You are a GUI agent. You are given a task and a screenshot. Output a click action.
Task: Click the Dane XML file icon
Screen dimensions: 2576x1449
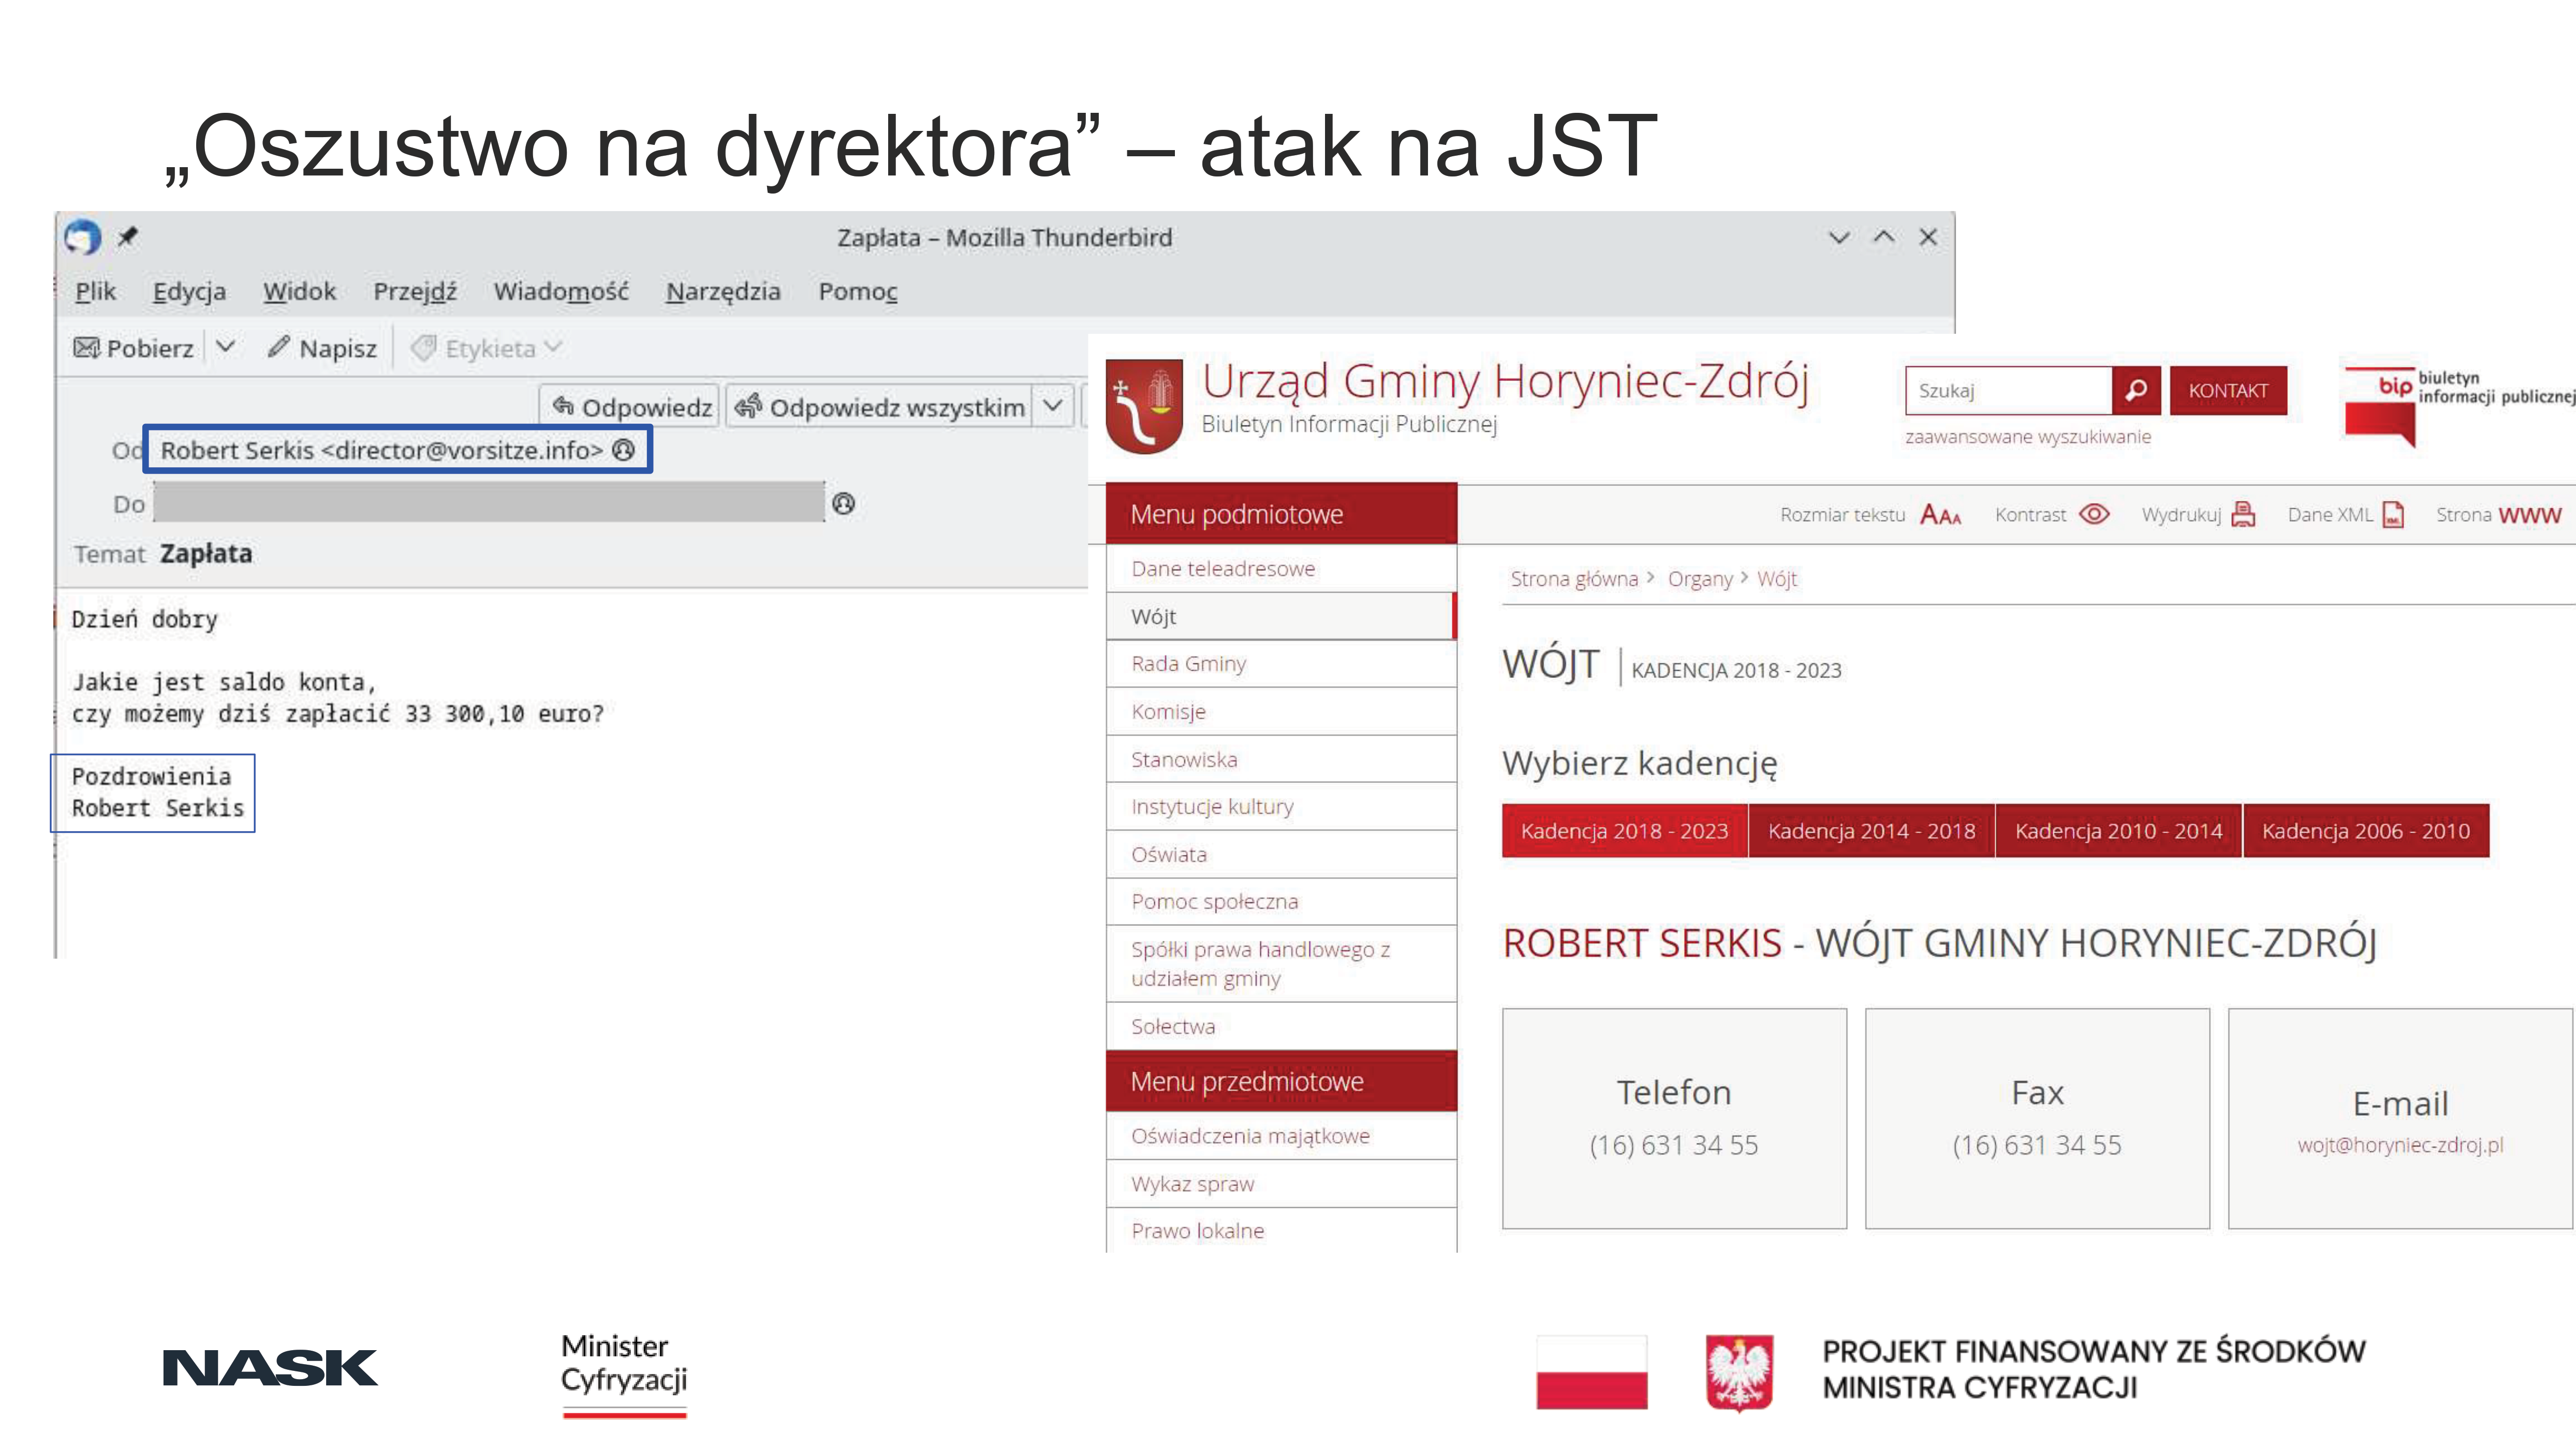[2394, 514]
